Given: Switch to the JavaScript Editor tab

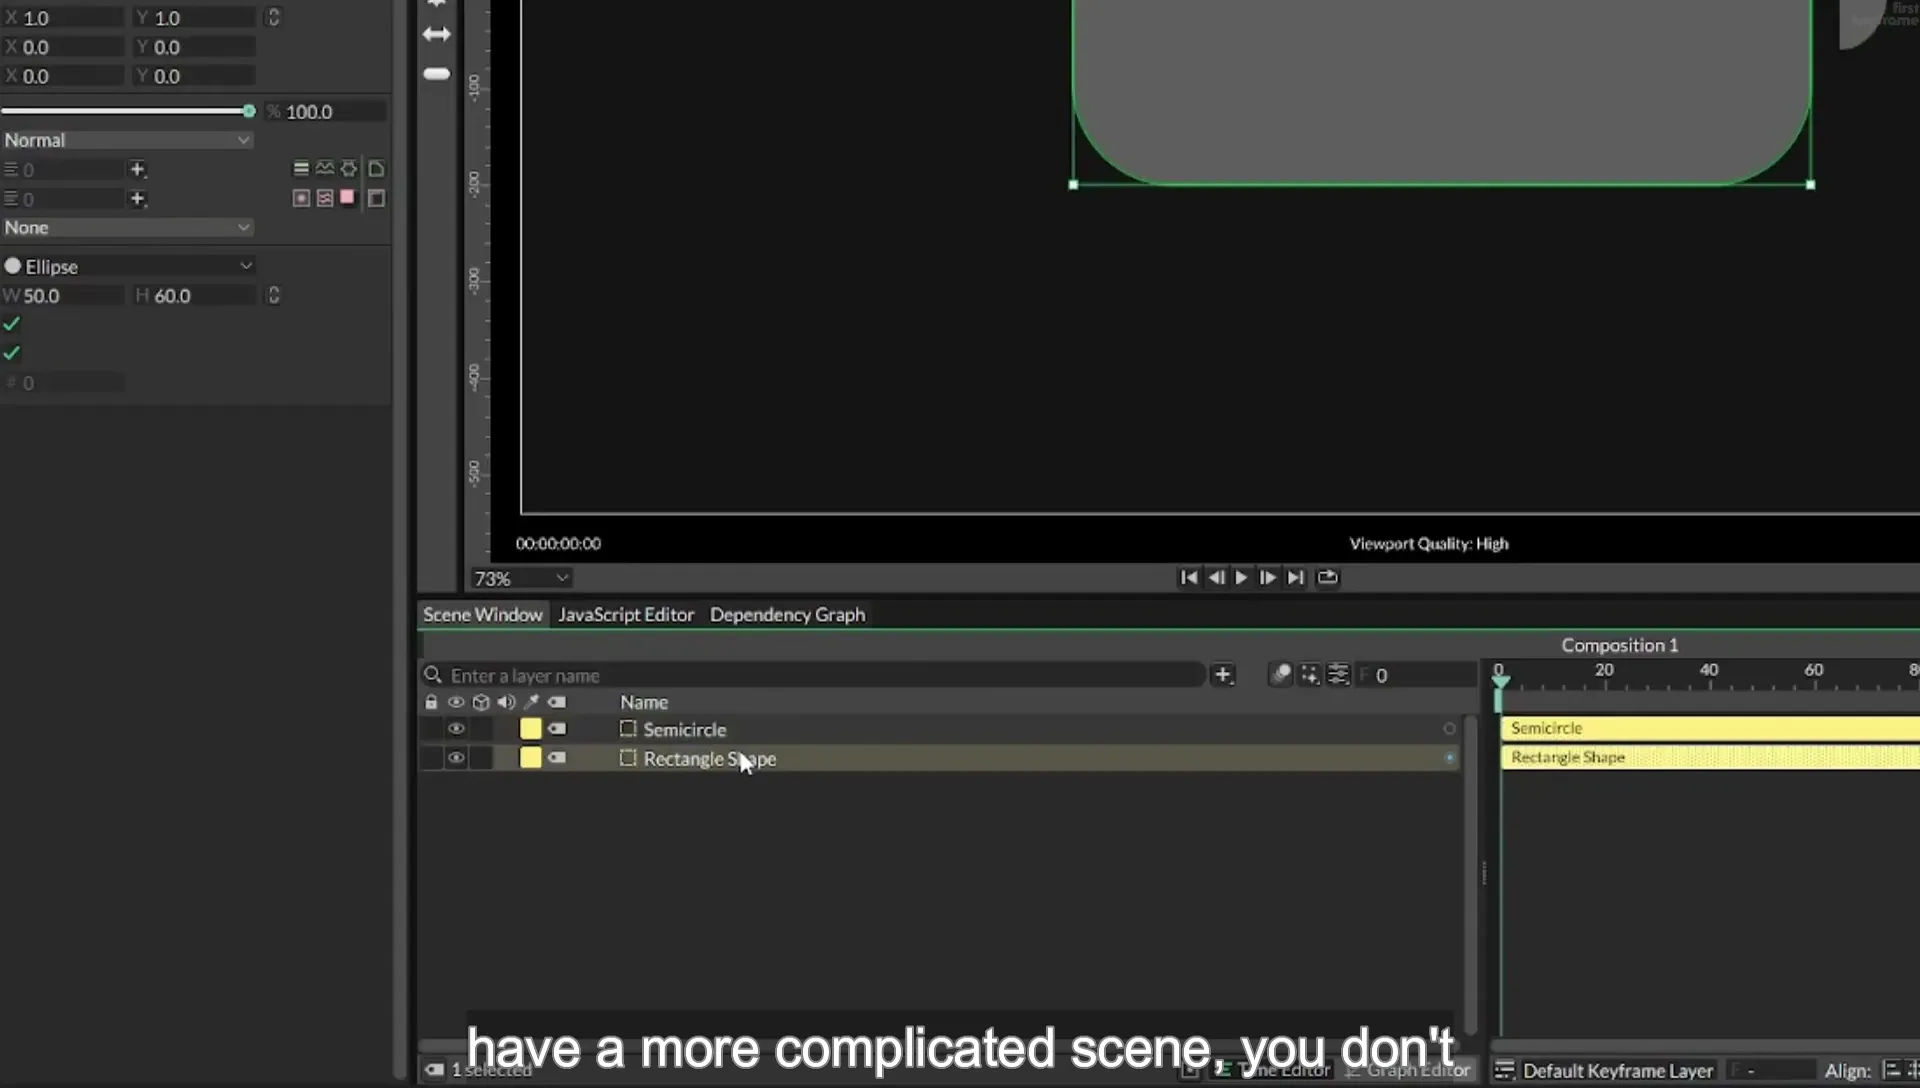Looking at the screenshot, I should coord(626,614).
